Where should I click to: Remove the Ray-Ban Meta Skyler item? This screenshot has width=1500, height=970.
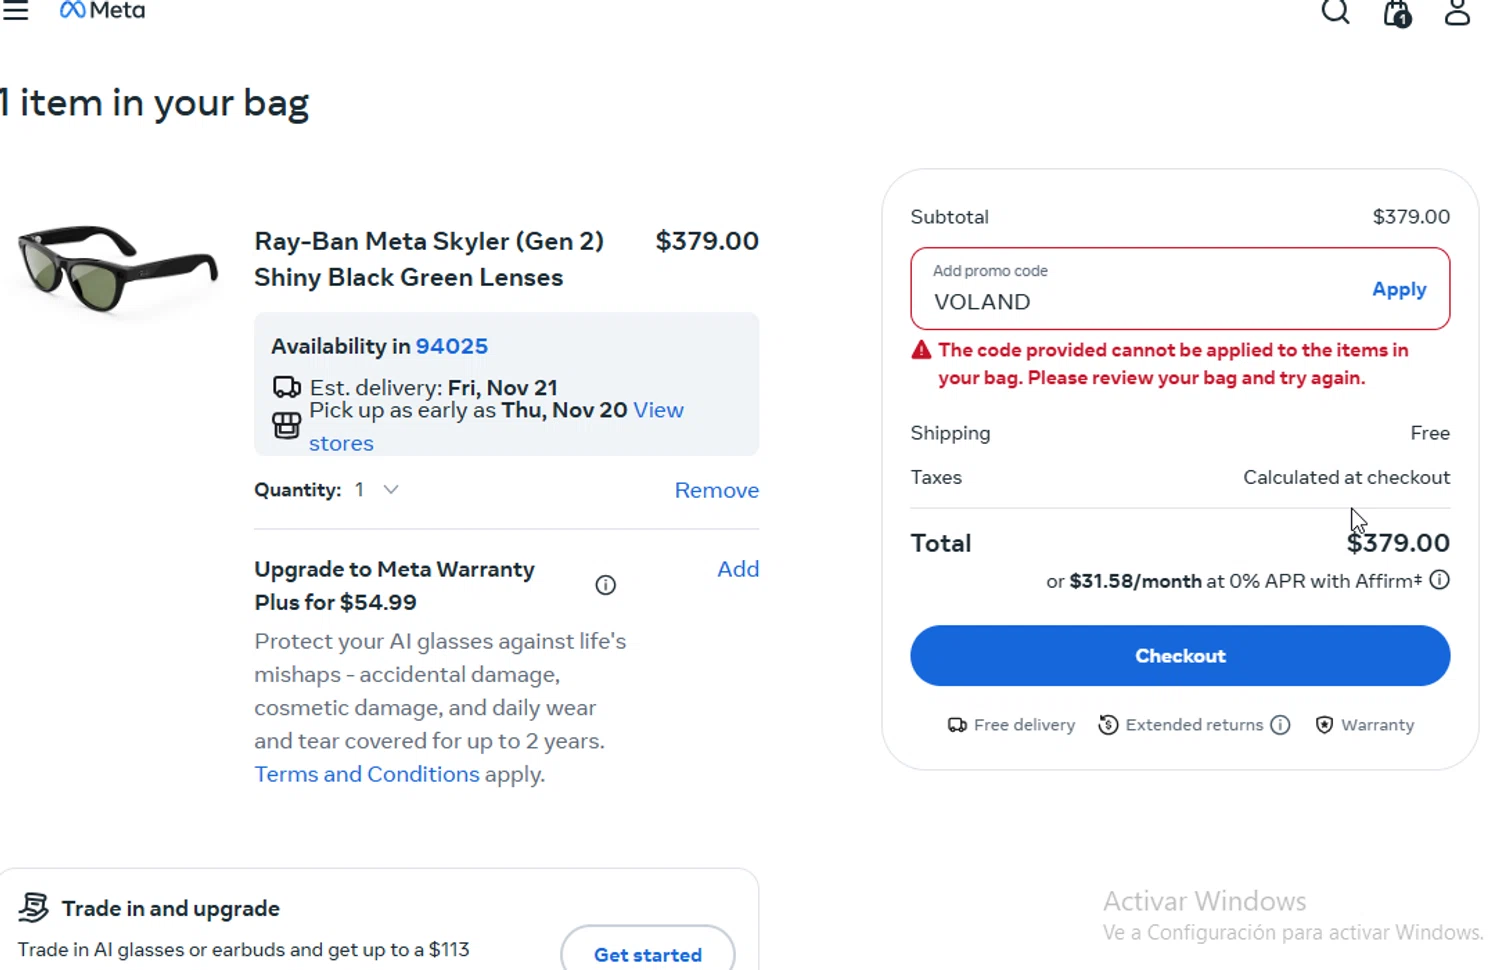[x=716, y=490]
